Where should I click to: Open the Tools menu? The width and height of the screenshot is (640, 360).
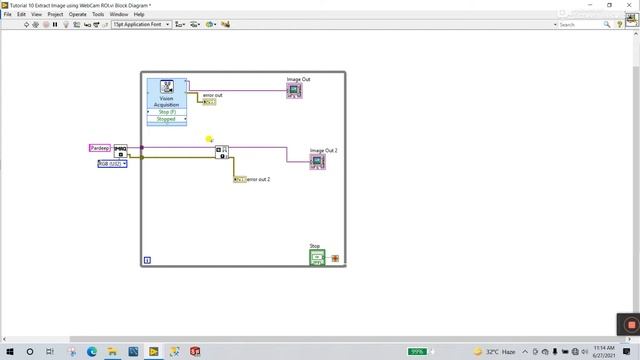[98, 14]
